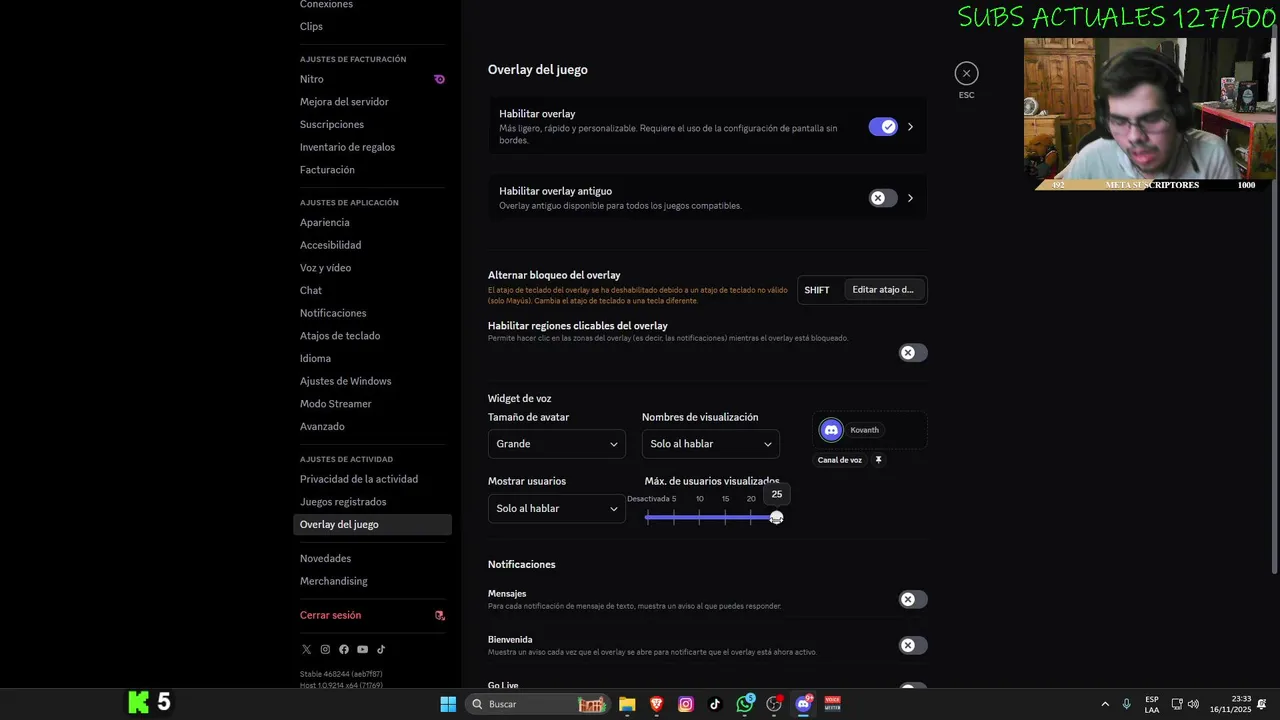
Task: Click the taskbar icon between WhatsApp and Discord
Action: coord(774,704)
